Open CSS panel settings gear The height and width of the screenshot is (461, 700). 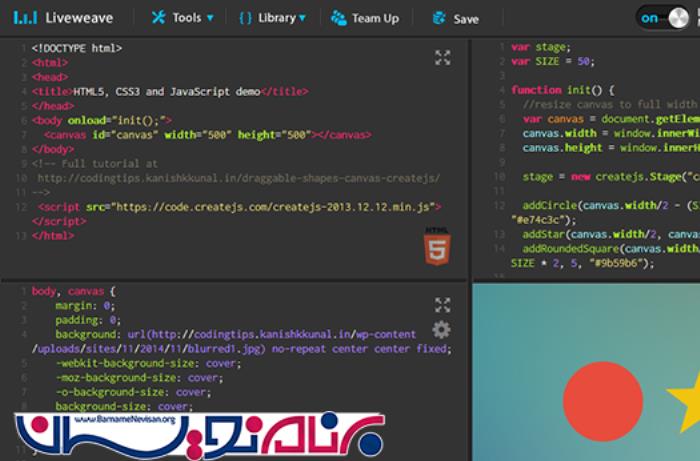click(x=441, y=330)
